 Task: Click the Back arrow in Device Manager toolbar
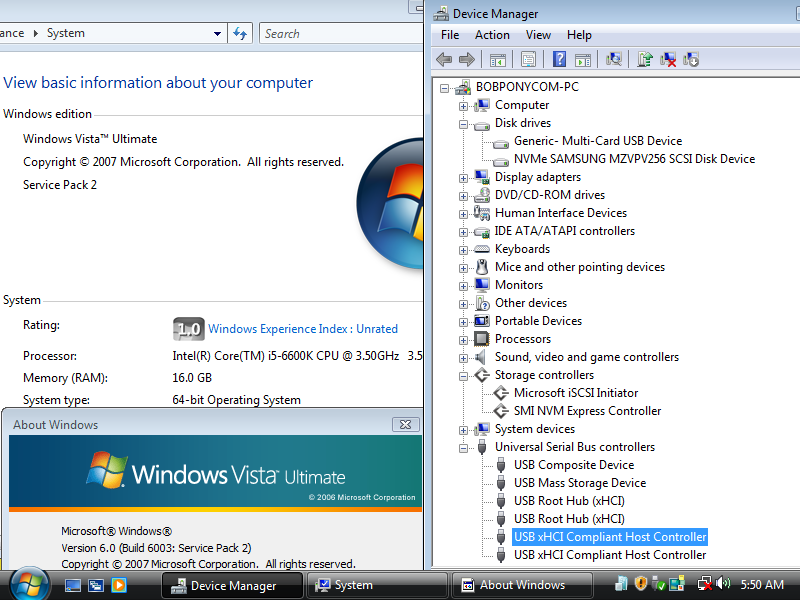(x=444, y=60)
